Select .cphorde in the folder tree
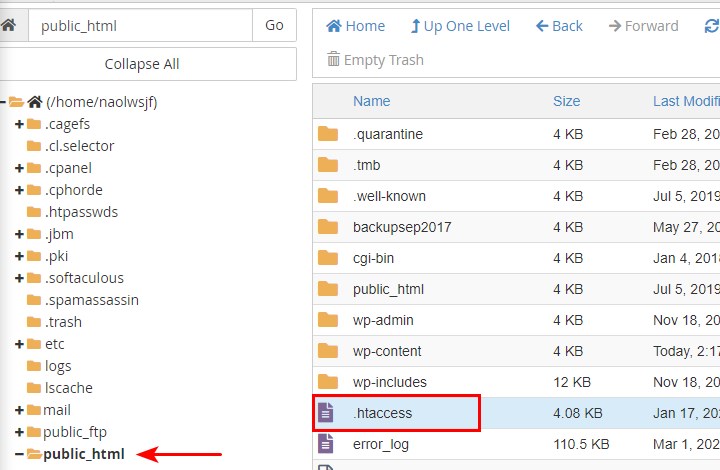720x470 pixels. click(73, 190)
